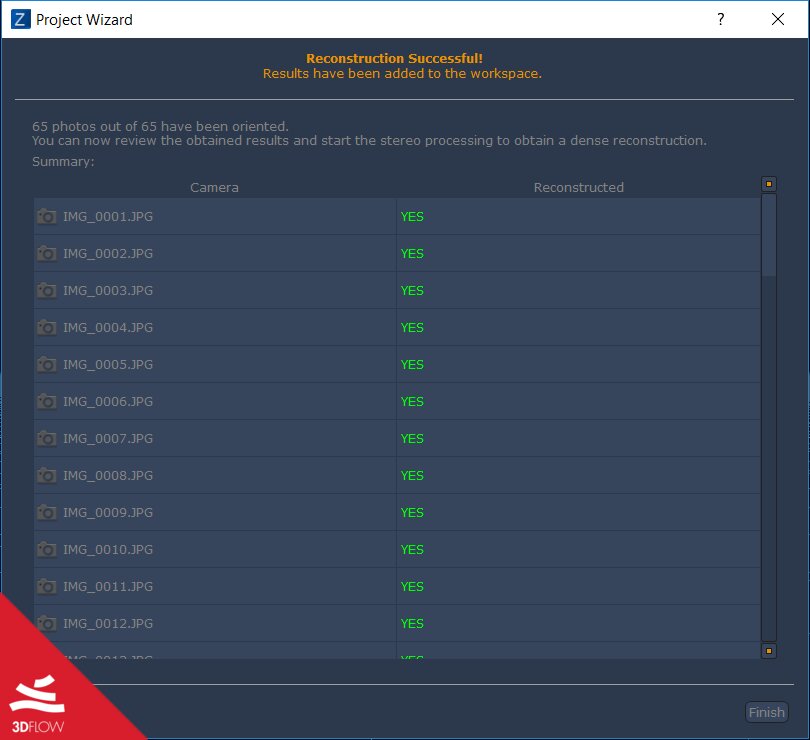Click camera icon for IMG_0007.JPG
Image resolution: width=810 pixels, height=740 pixels.
coord(46,438)
